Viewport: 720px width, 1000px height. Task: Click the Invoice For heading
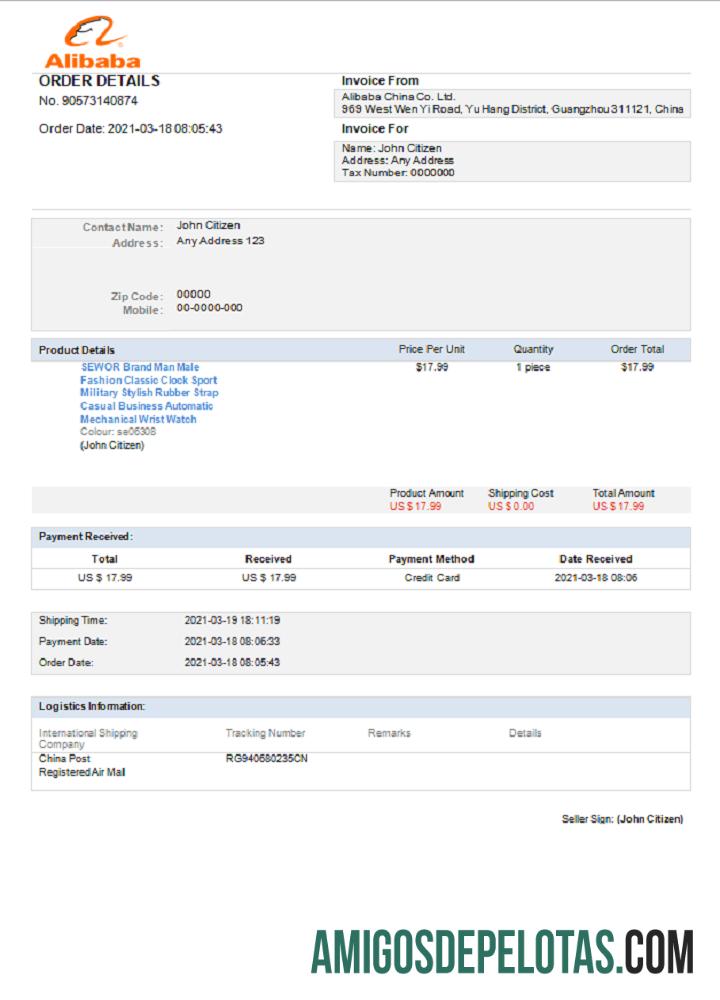point(375,129)
